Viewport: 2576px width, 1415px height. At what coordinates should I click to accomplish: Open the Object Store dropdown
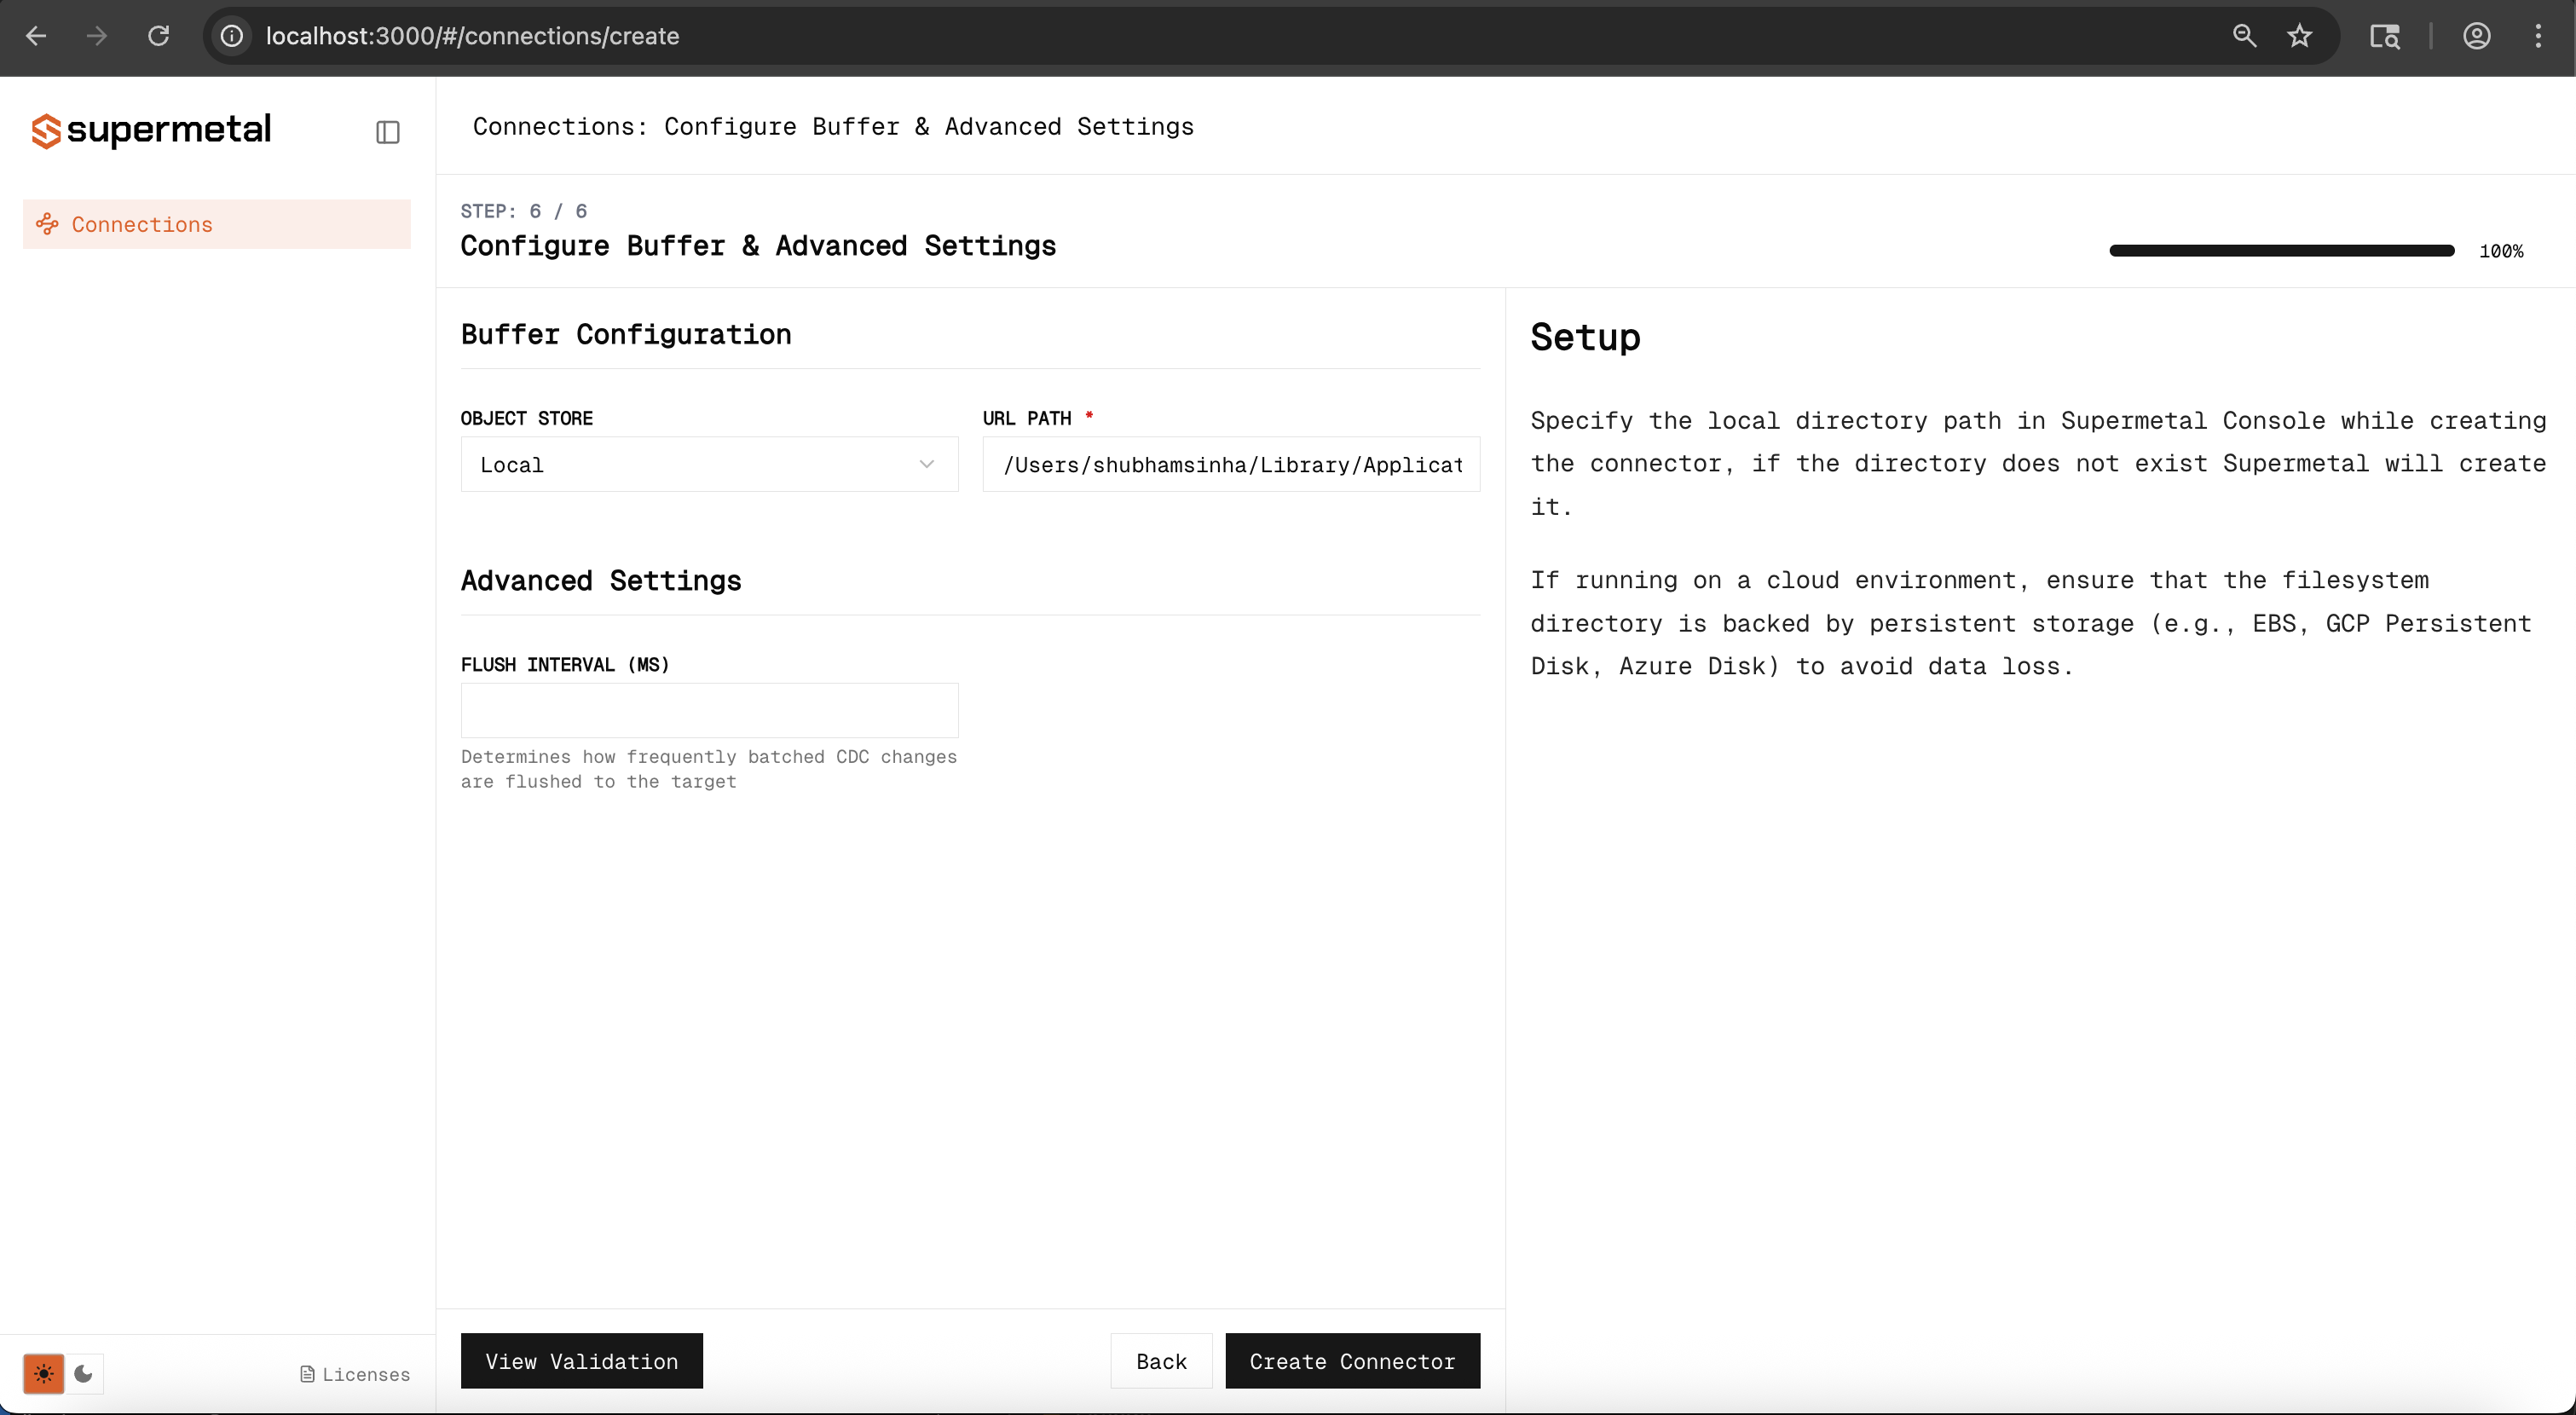pos(708,464)
